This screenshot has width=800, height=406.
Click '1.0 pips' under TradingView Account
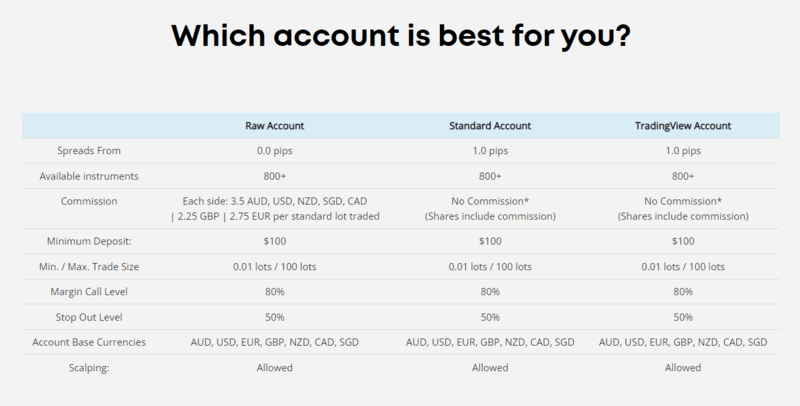pyautogui.click(x=683, y=150)
